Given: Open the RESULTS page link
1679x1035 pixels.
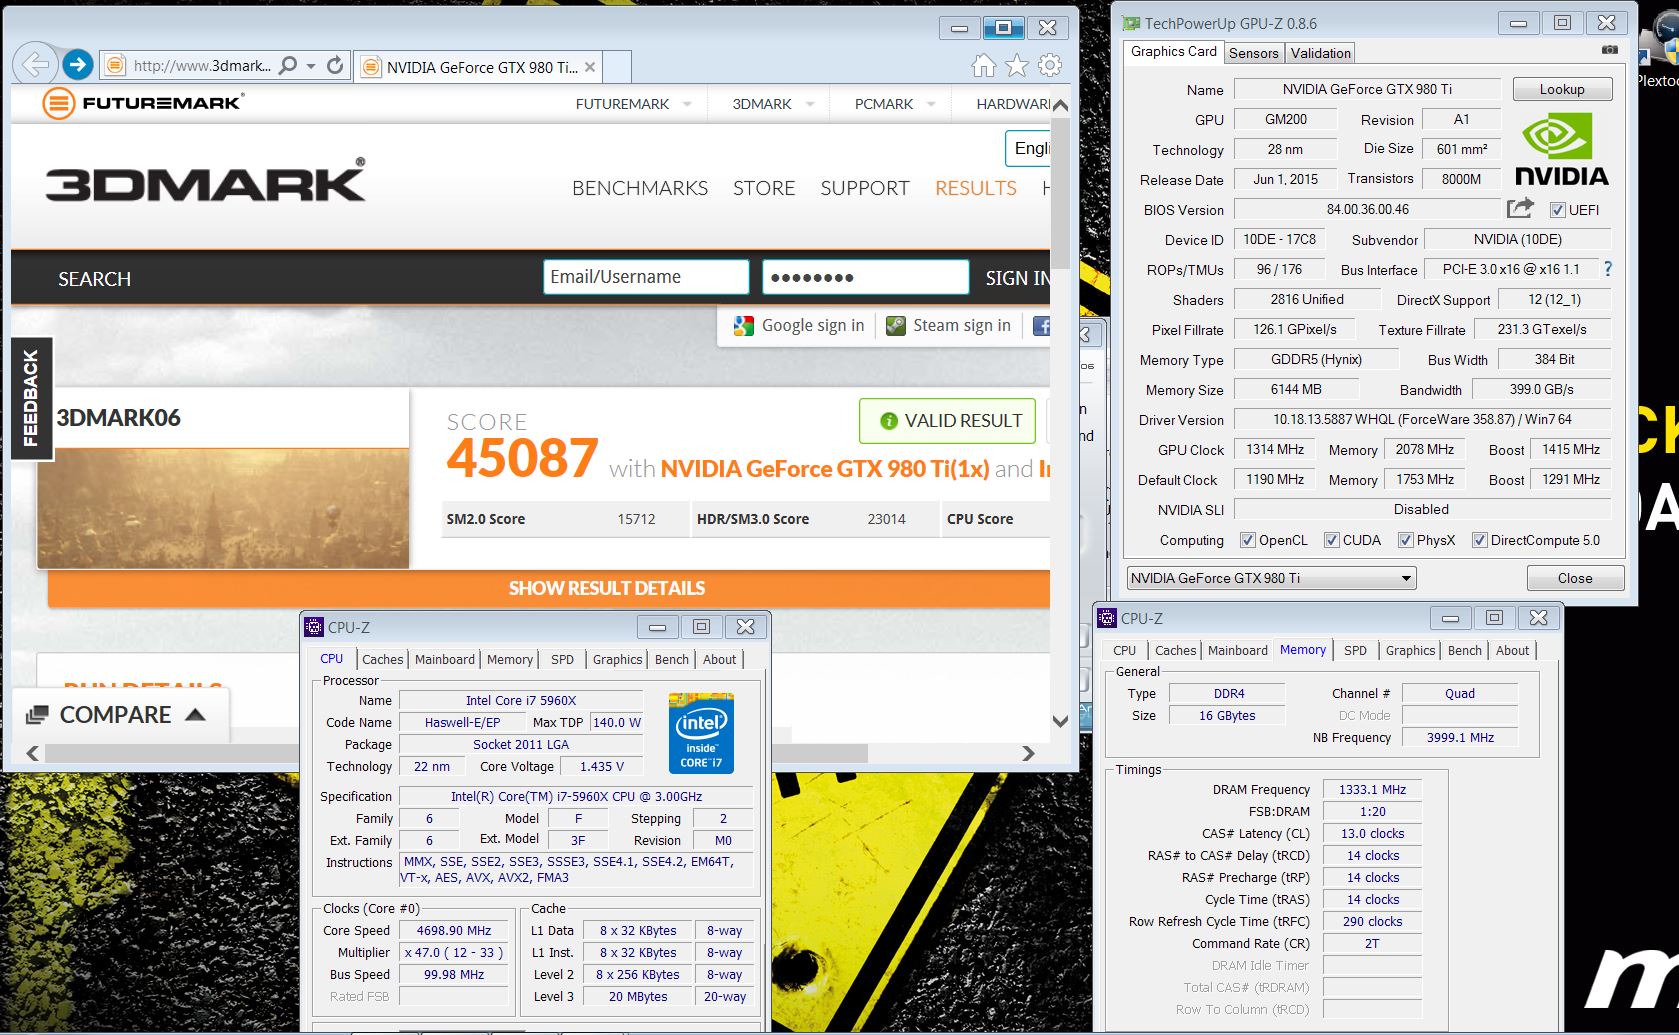Looking at the screenshot, I should [975, 188].
